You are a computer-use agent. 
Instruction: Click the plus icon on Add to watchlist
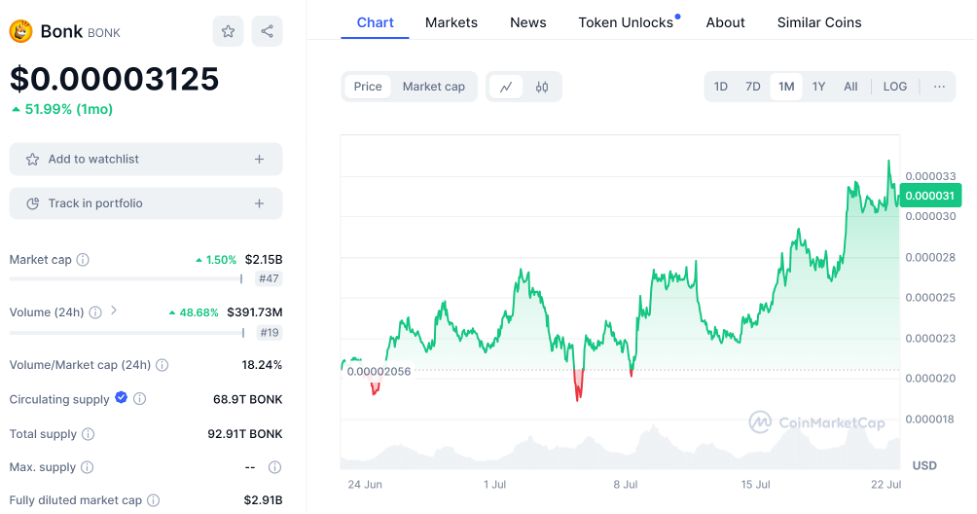coord(259,159)
